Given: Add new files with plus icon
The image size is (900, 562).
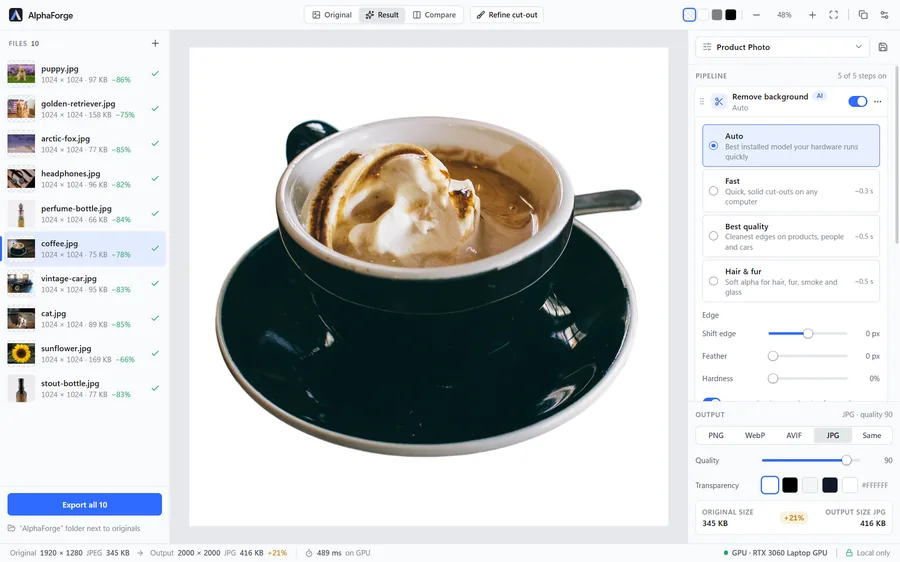Looking at the screenshot, I should point(155,43).
